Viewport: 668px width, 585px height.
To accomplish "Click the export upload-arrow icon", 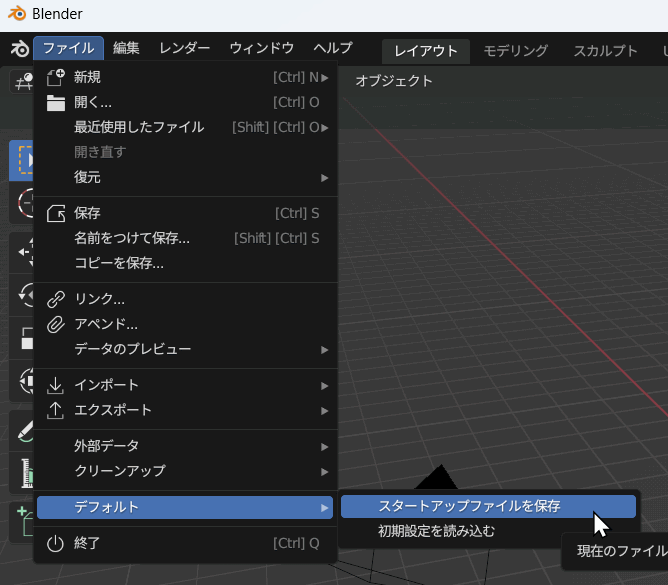I will click(x=55, y=410).
